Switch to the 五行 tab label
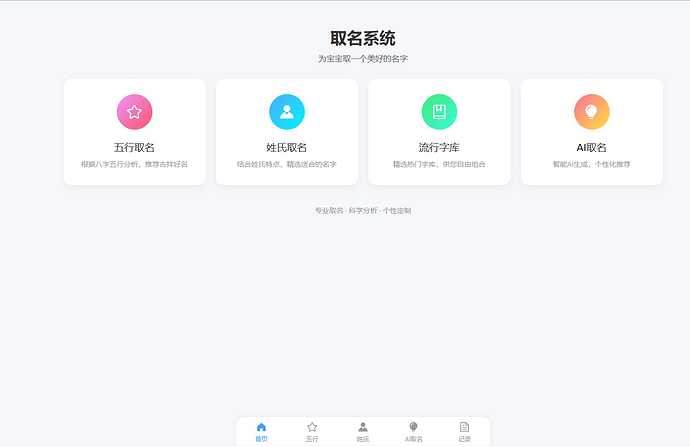 (312, 439)
